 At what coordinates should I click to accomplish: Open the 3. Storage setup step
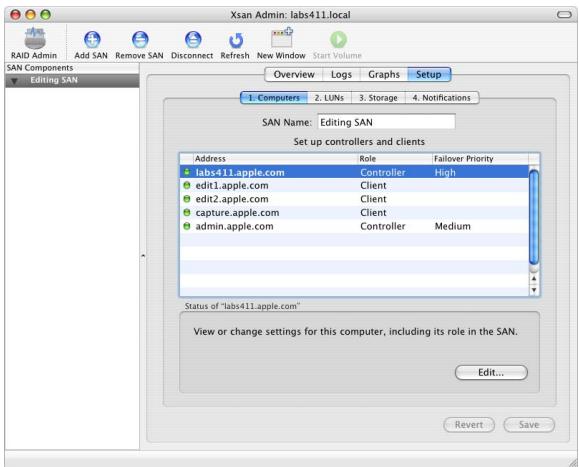coord(378,98)
